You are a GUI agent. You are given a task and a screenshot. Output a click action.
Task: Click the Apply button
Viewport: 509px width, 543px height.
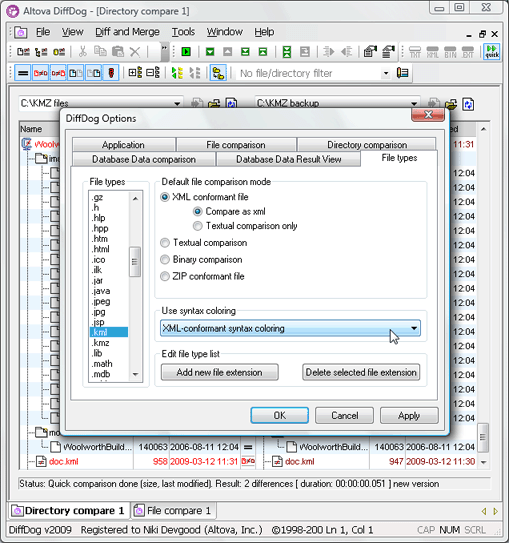pos(409,415)
